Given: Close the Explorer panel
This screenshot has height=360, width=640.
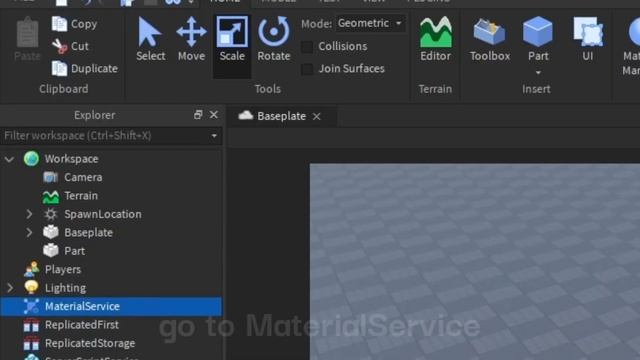Looking at the screenshot, I should tap(213, 115).
